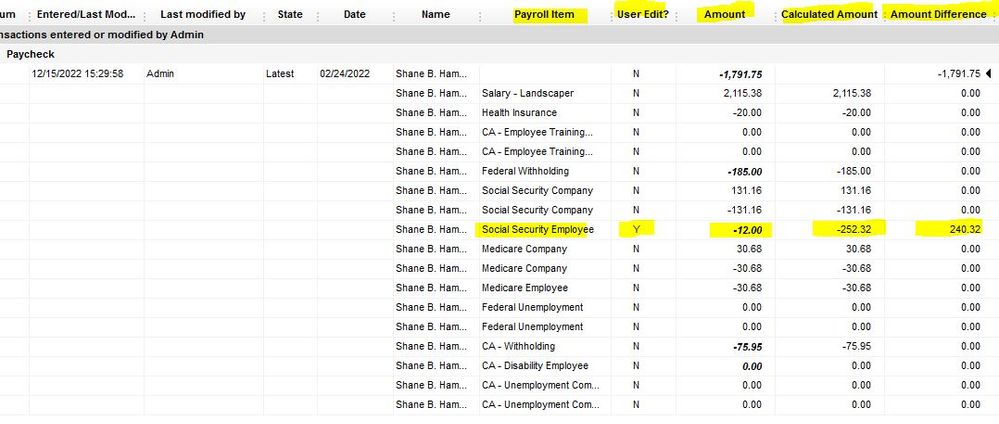Select the Amount column header
This screenshot has width=999, height=424.
(724, 14)
